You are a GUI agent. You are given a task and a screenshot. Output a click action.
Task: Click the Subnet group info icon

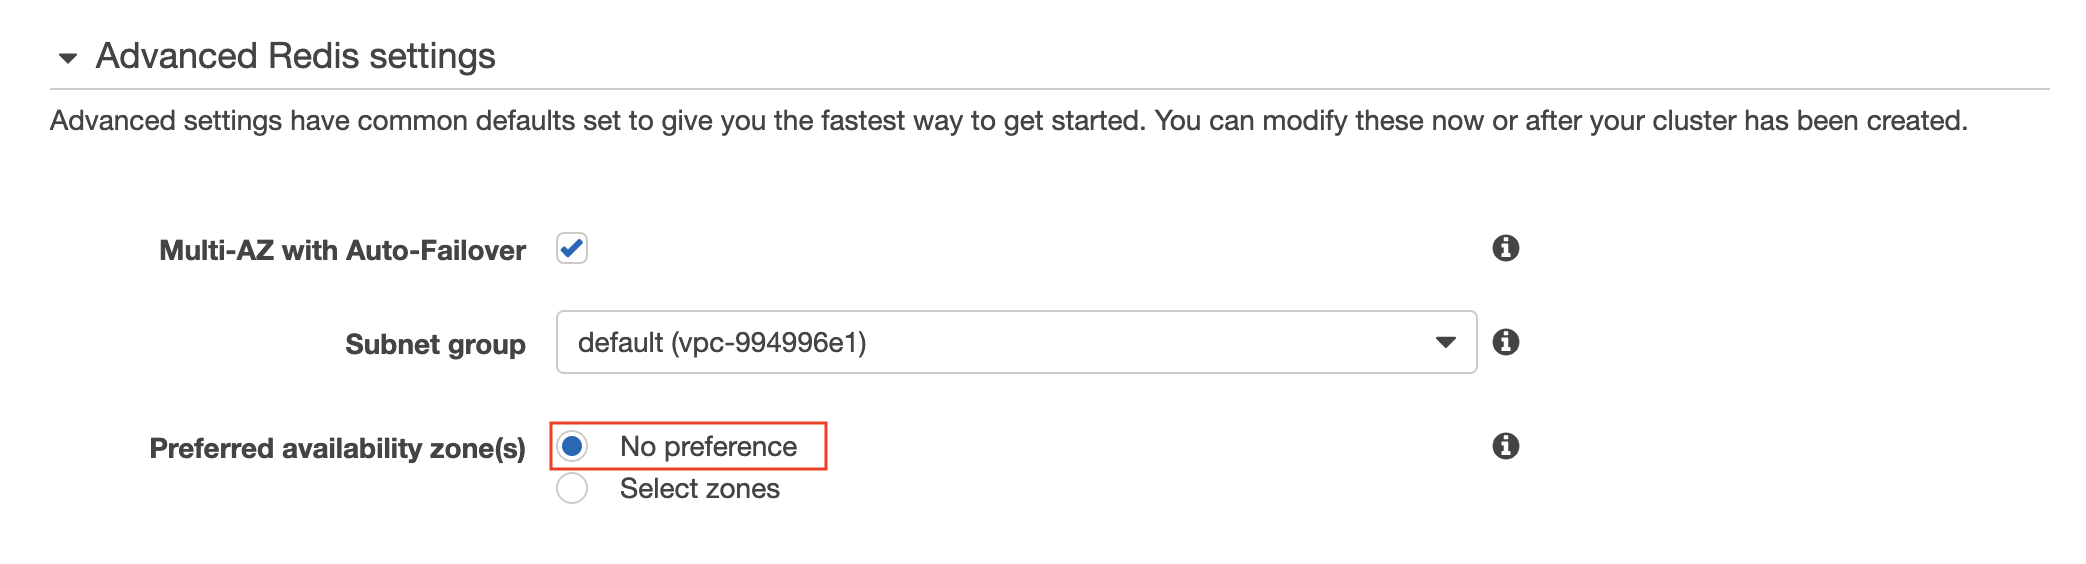1505,342
